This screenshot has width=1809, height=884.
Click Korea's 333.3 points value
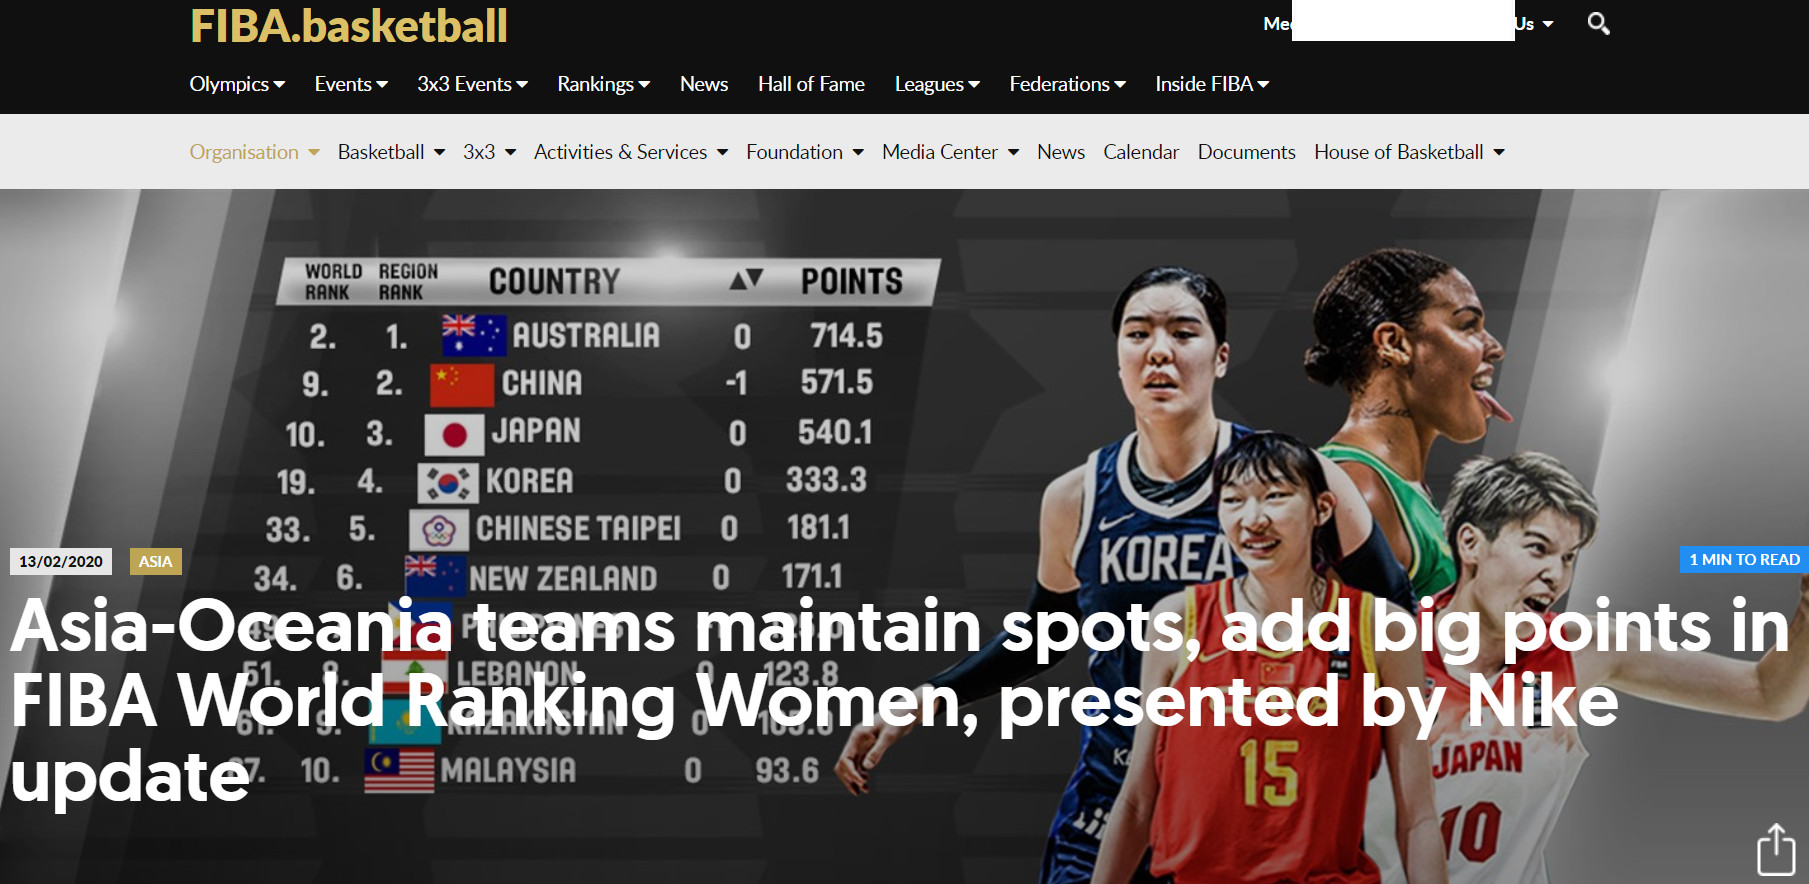pos(826,480)
